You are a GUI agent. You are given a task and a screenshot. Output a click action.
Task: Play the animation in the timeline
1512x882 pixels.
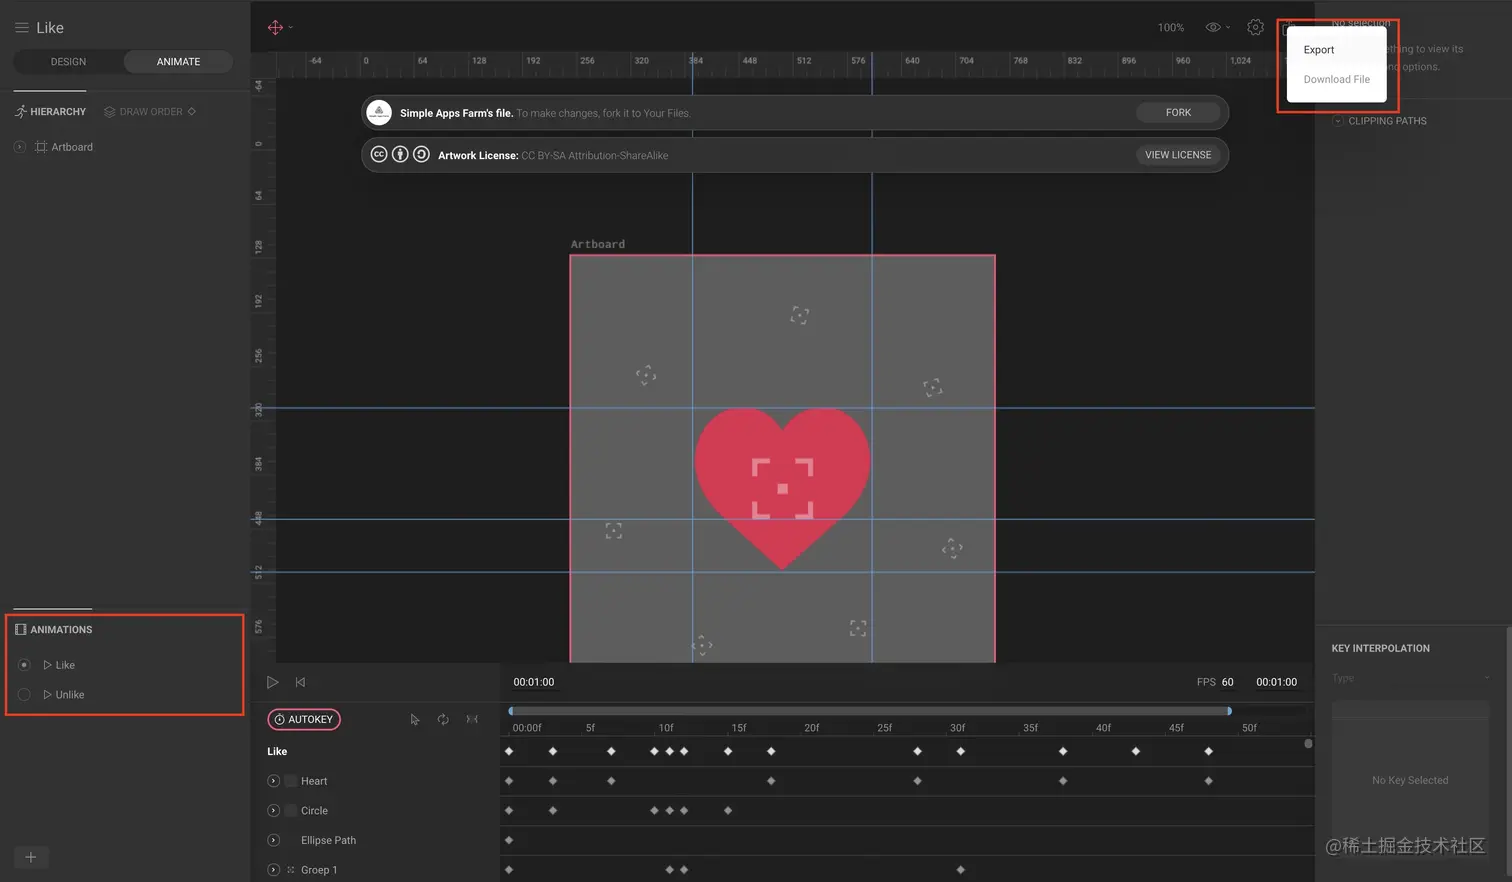[x=272, y=682]
